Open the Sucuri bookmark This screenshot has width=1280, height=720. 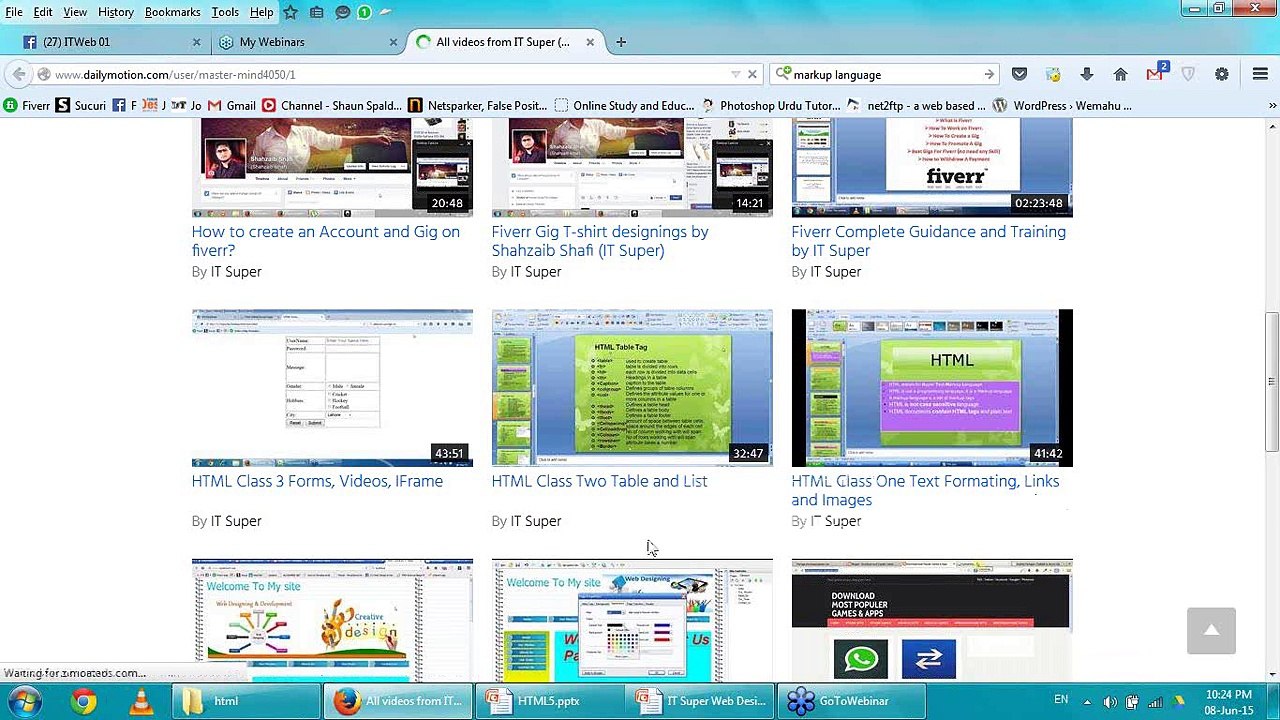[x=81, y=105]
